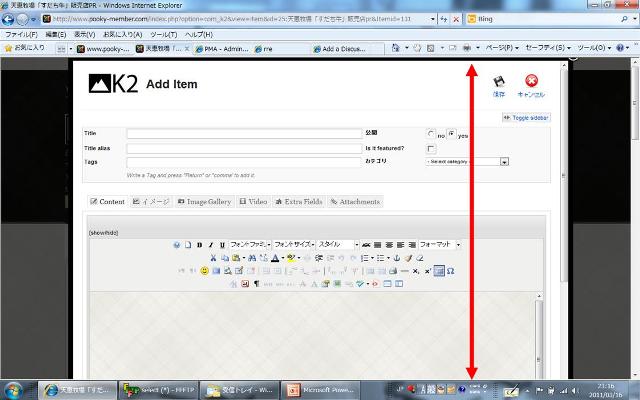Open the Windows Start button
640x400 pixels.
pyautogui.click(x=13, y=391)
